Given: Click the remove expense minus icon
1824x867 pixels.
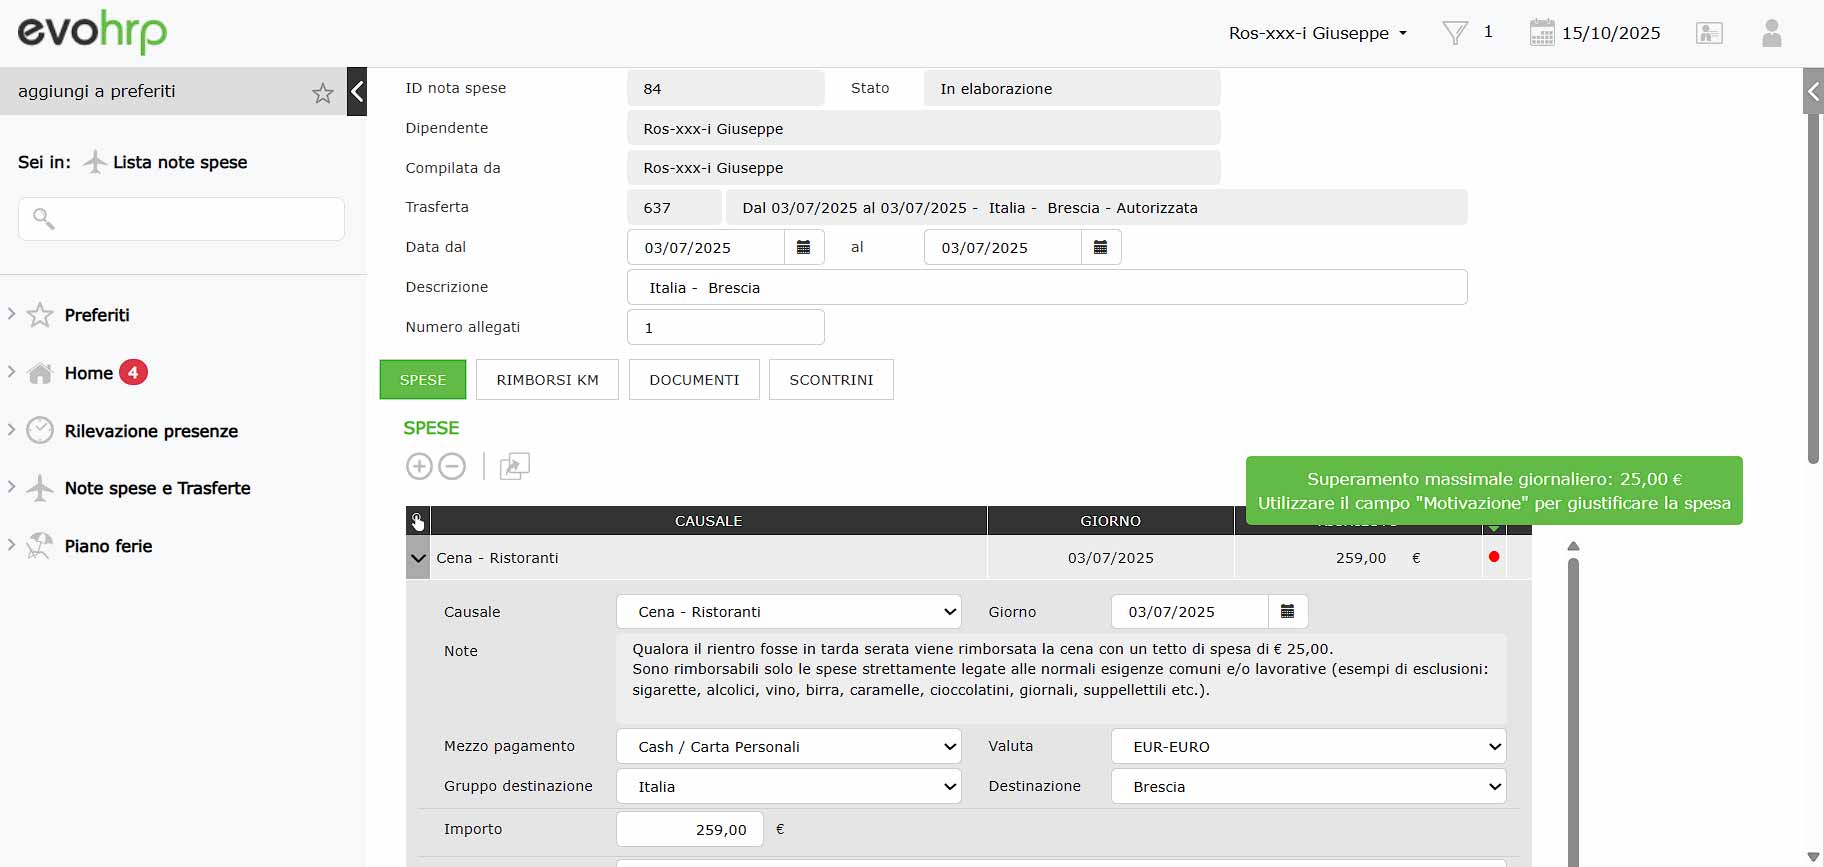Looking at the screenshot, I should [x=452, y=466].
